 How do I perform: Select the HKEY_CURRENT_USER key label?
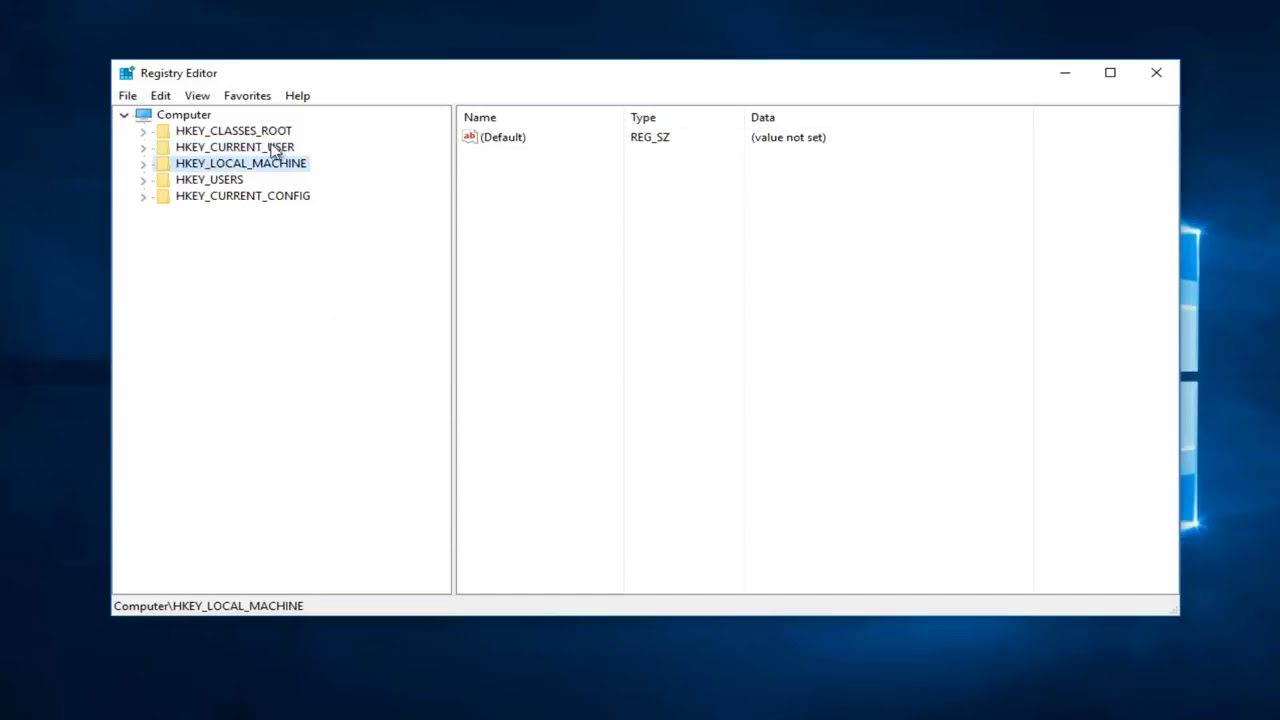tap(235, 147)
